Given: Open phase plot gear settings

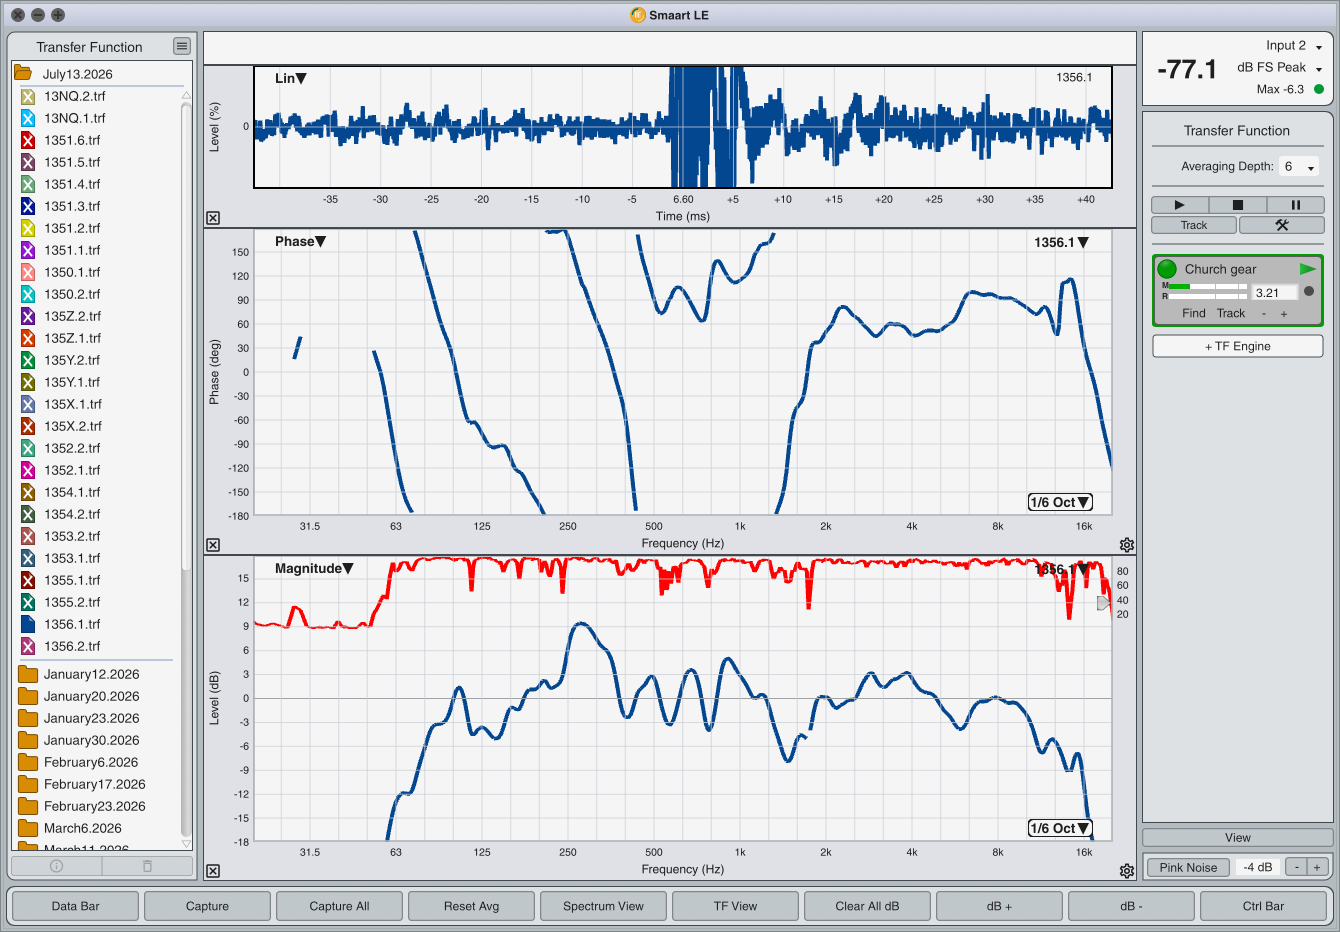Looking at the screenshot, I should click(x=1127, y=545).
